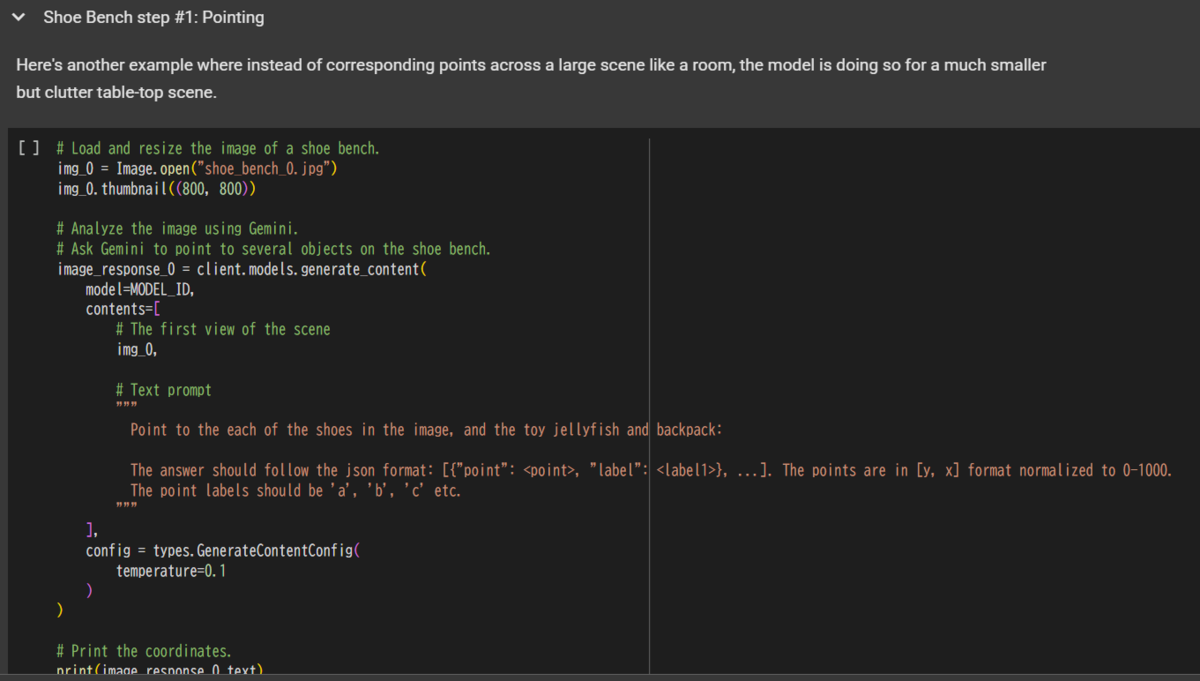This screenshot has width=1200, height=681.
Task: Click the "# Ask Gemini to point" comment
Action: pyautogui.click(x=273, y=249)
